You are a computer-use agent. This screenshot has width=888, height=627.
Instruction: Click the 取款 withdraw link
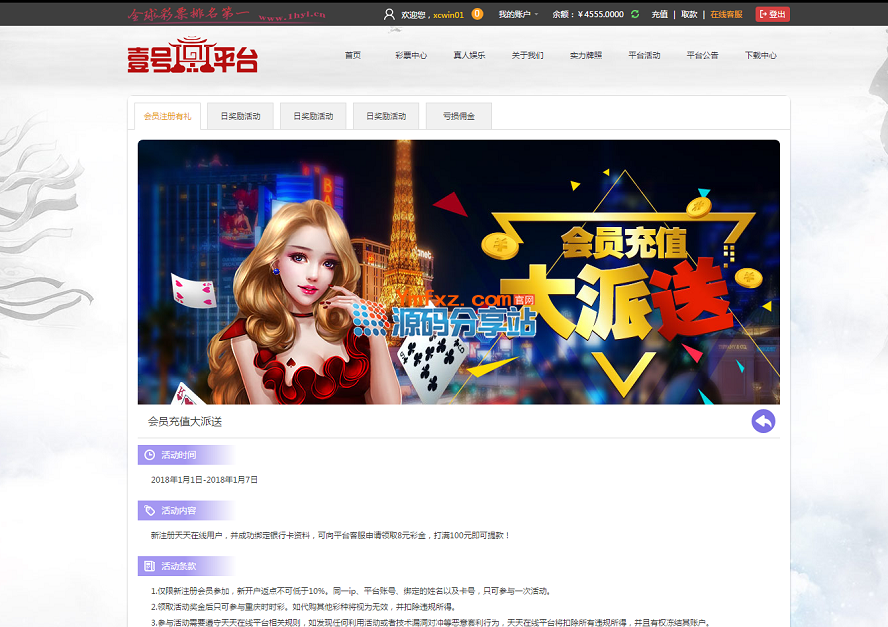click(689, 14)
